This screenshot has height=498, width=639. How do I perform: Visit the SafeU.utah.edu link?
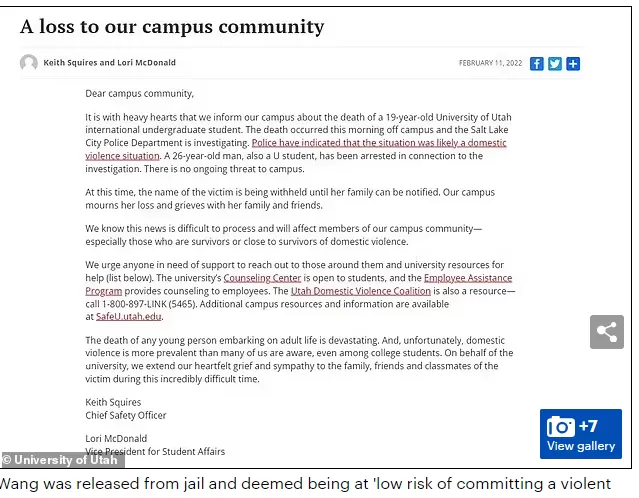pyautogui.click(x=129, y=317)
